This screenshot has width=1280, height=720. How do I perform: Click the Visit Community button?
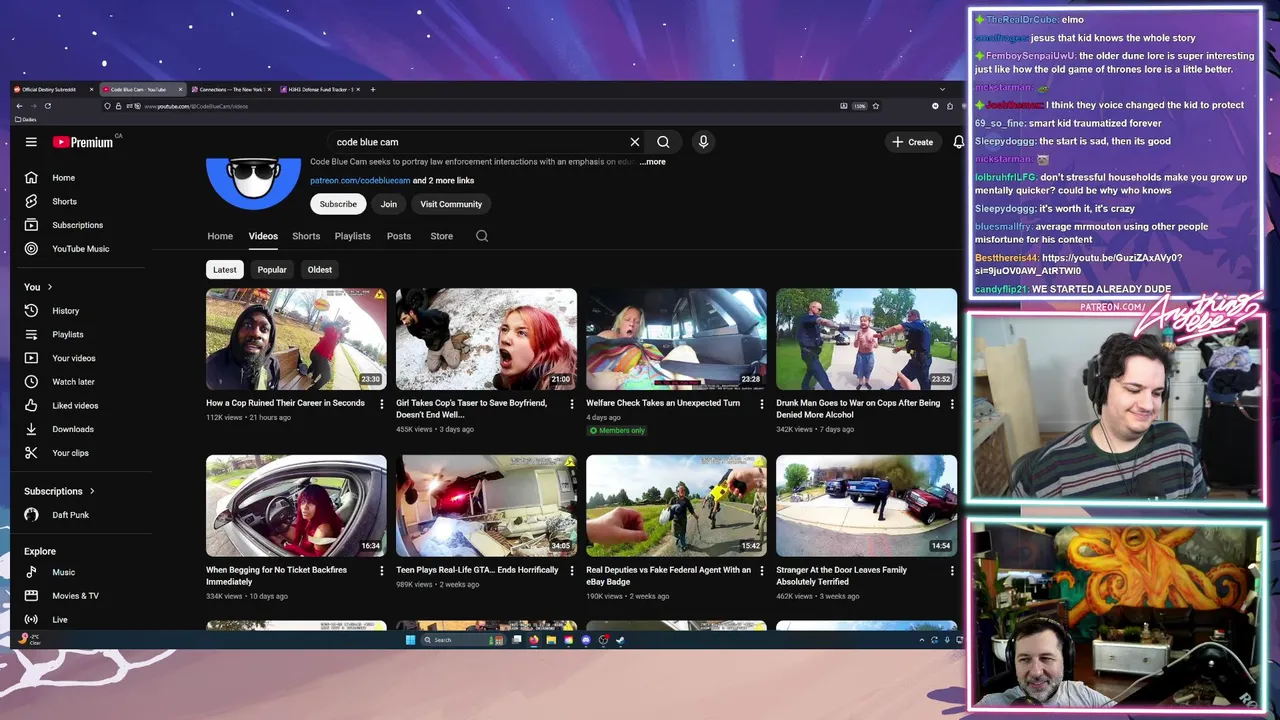click(451, 204)
